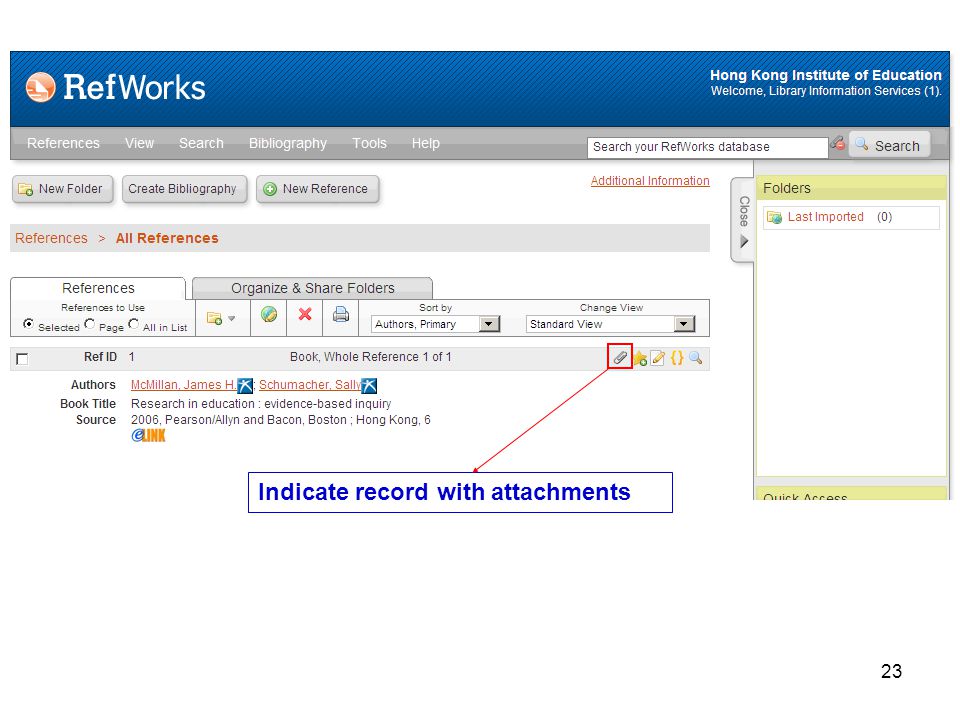The height and width of the screenshot is (720, 960).
Task: Click the Folders panel header
Action: click(x=851, y=188)
